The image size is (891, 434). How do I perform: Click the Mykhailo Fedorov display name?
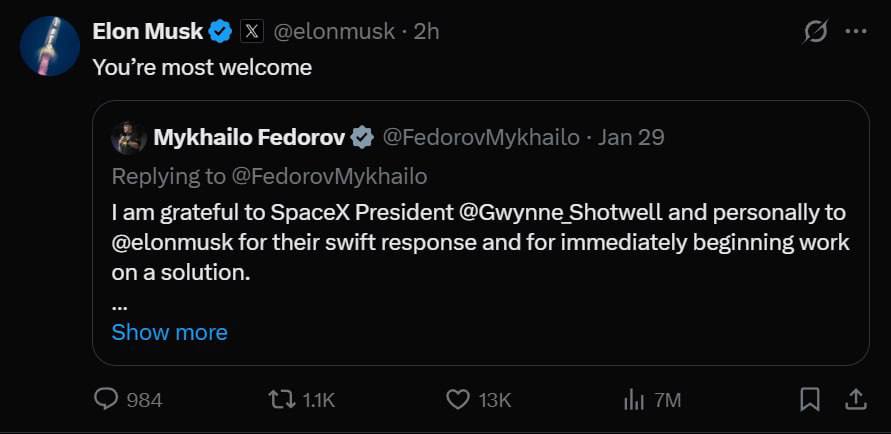(x=249, y=137)
